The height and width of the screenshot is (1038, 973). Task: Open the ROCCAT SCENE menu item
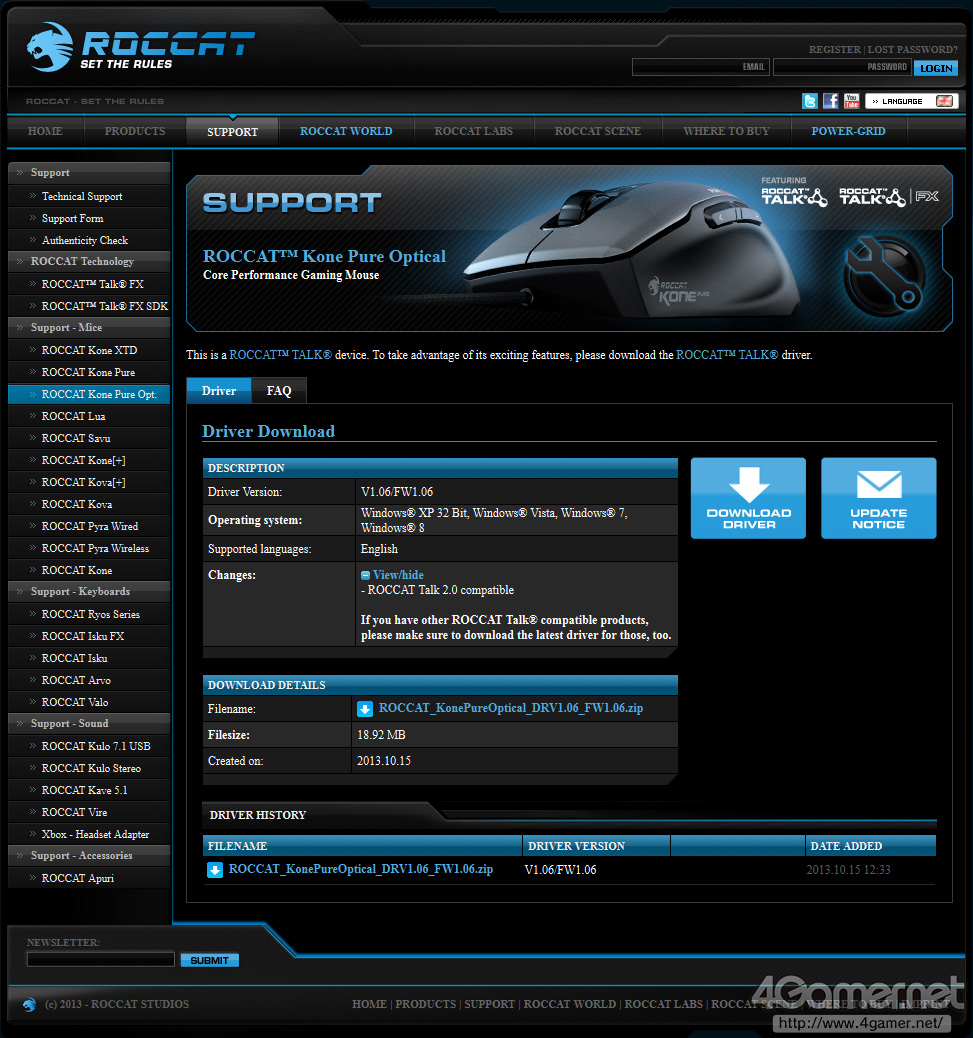[598, 131]
